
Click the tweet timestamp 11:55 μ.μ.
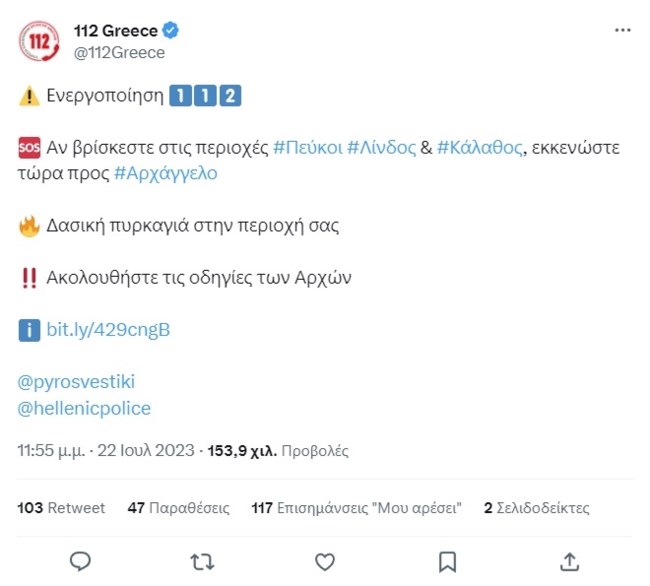click(50, 451)
